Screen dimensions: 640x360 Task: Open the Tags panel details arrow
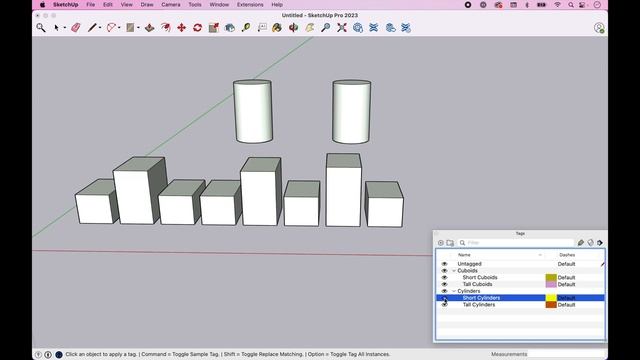(600, 242)
